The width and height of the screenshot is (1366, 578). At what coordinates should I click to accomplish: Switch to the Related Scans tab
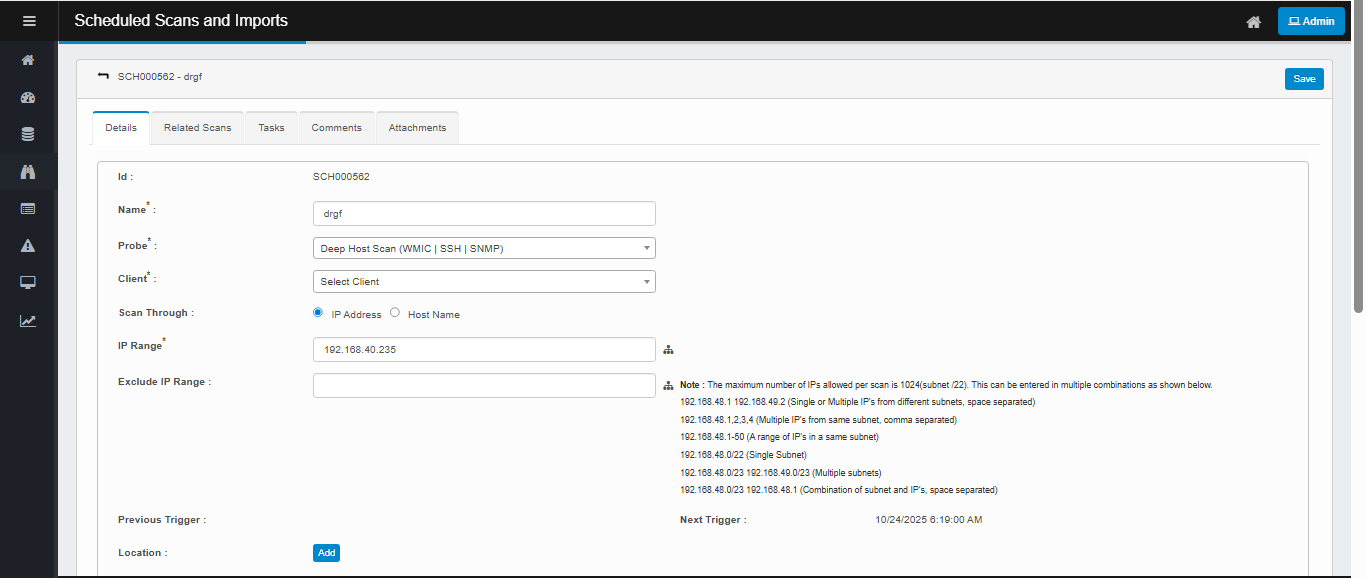[197, 128]
